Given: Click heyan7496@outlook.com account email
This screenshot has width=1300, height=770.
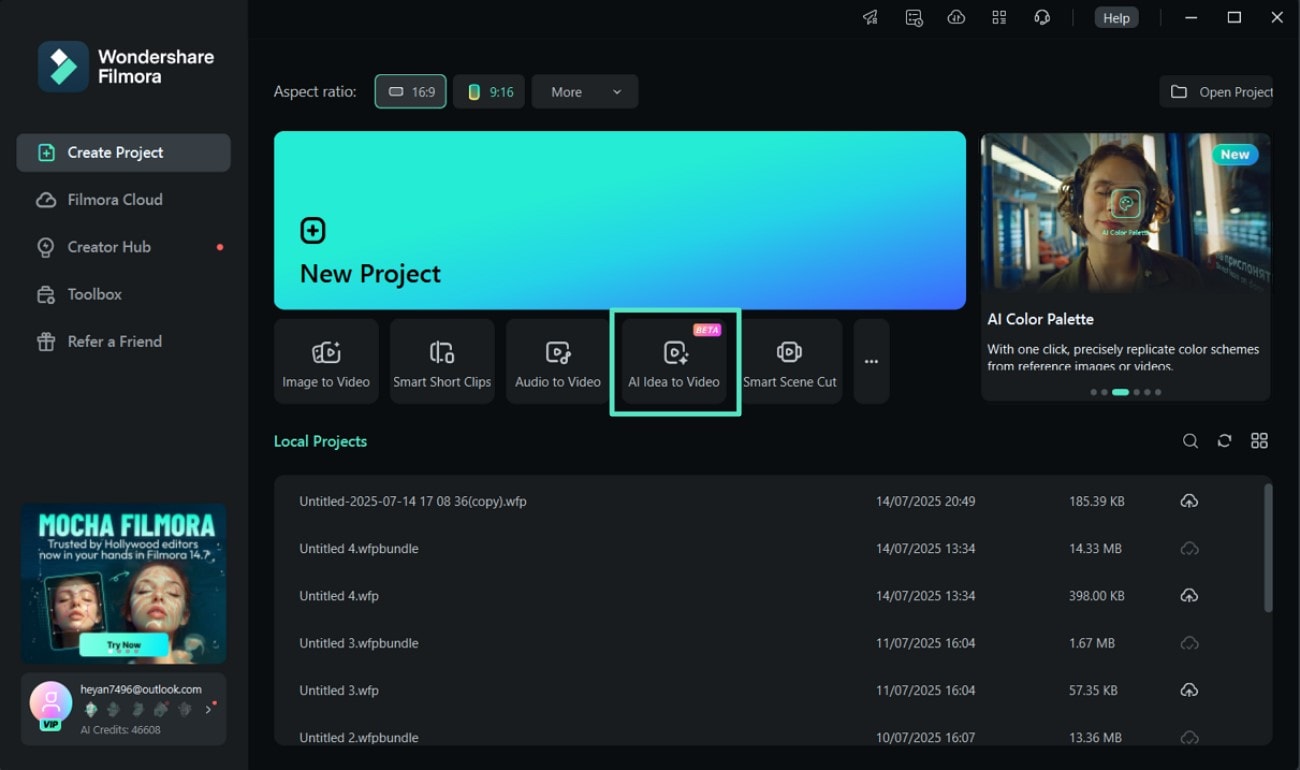Looking at the screenshot, I should (x=141, y=689).
